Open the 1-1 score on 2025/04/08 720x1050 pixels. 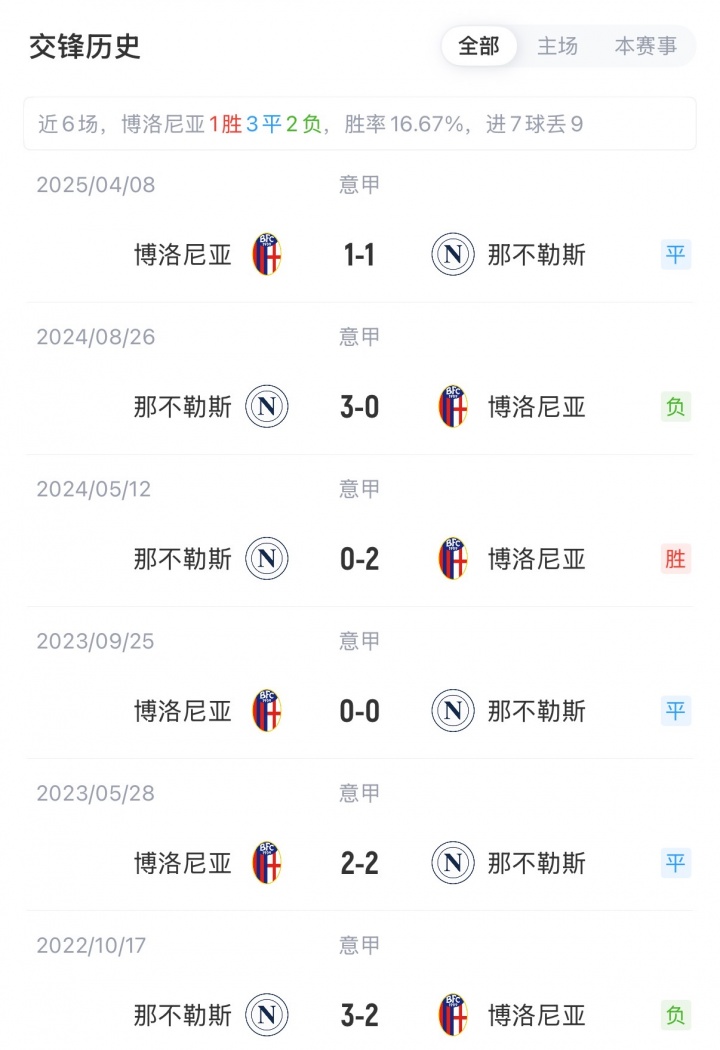pos(359,255)
